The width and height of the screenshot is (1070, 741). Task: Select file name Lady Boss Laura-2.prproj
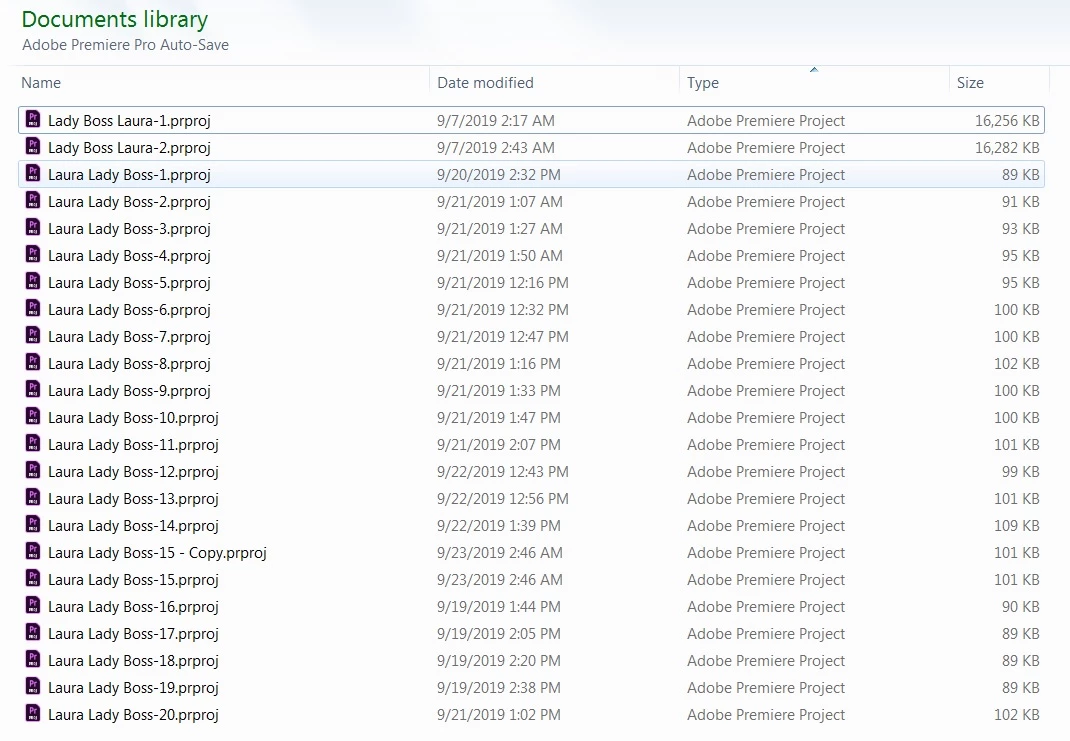coord(129,147)
